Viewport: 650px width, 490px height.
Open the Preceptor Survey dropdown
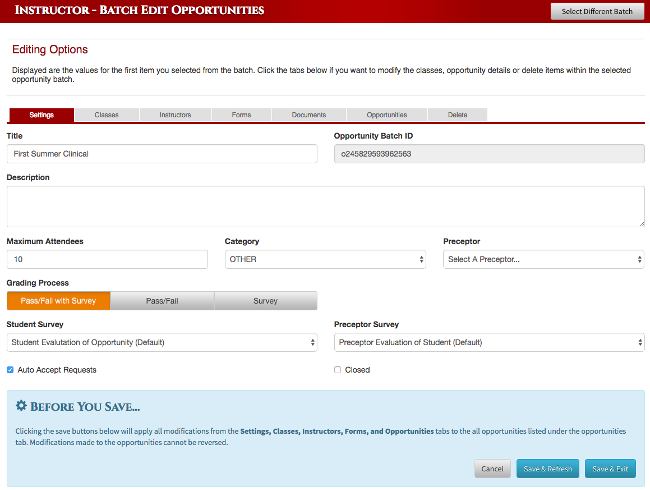pyautogui.click(x=489, y=342)
